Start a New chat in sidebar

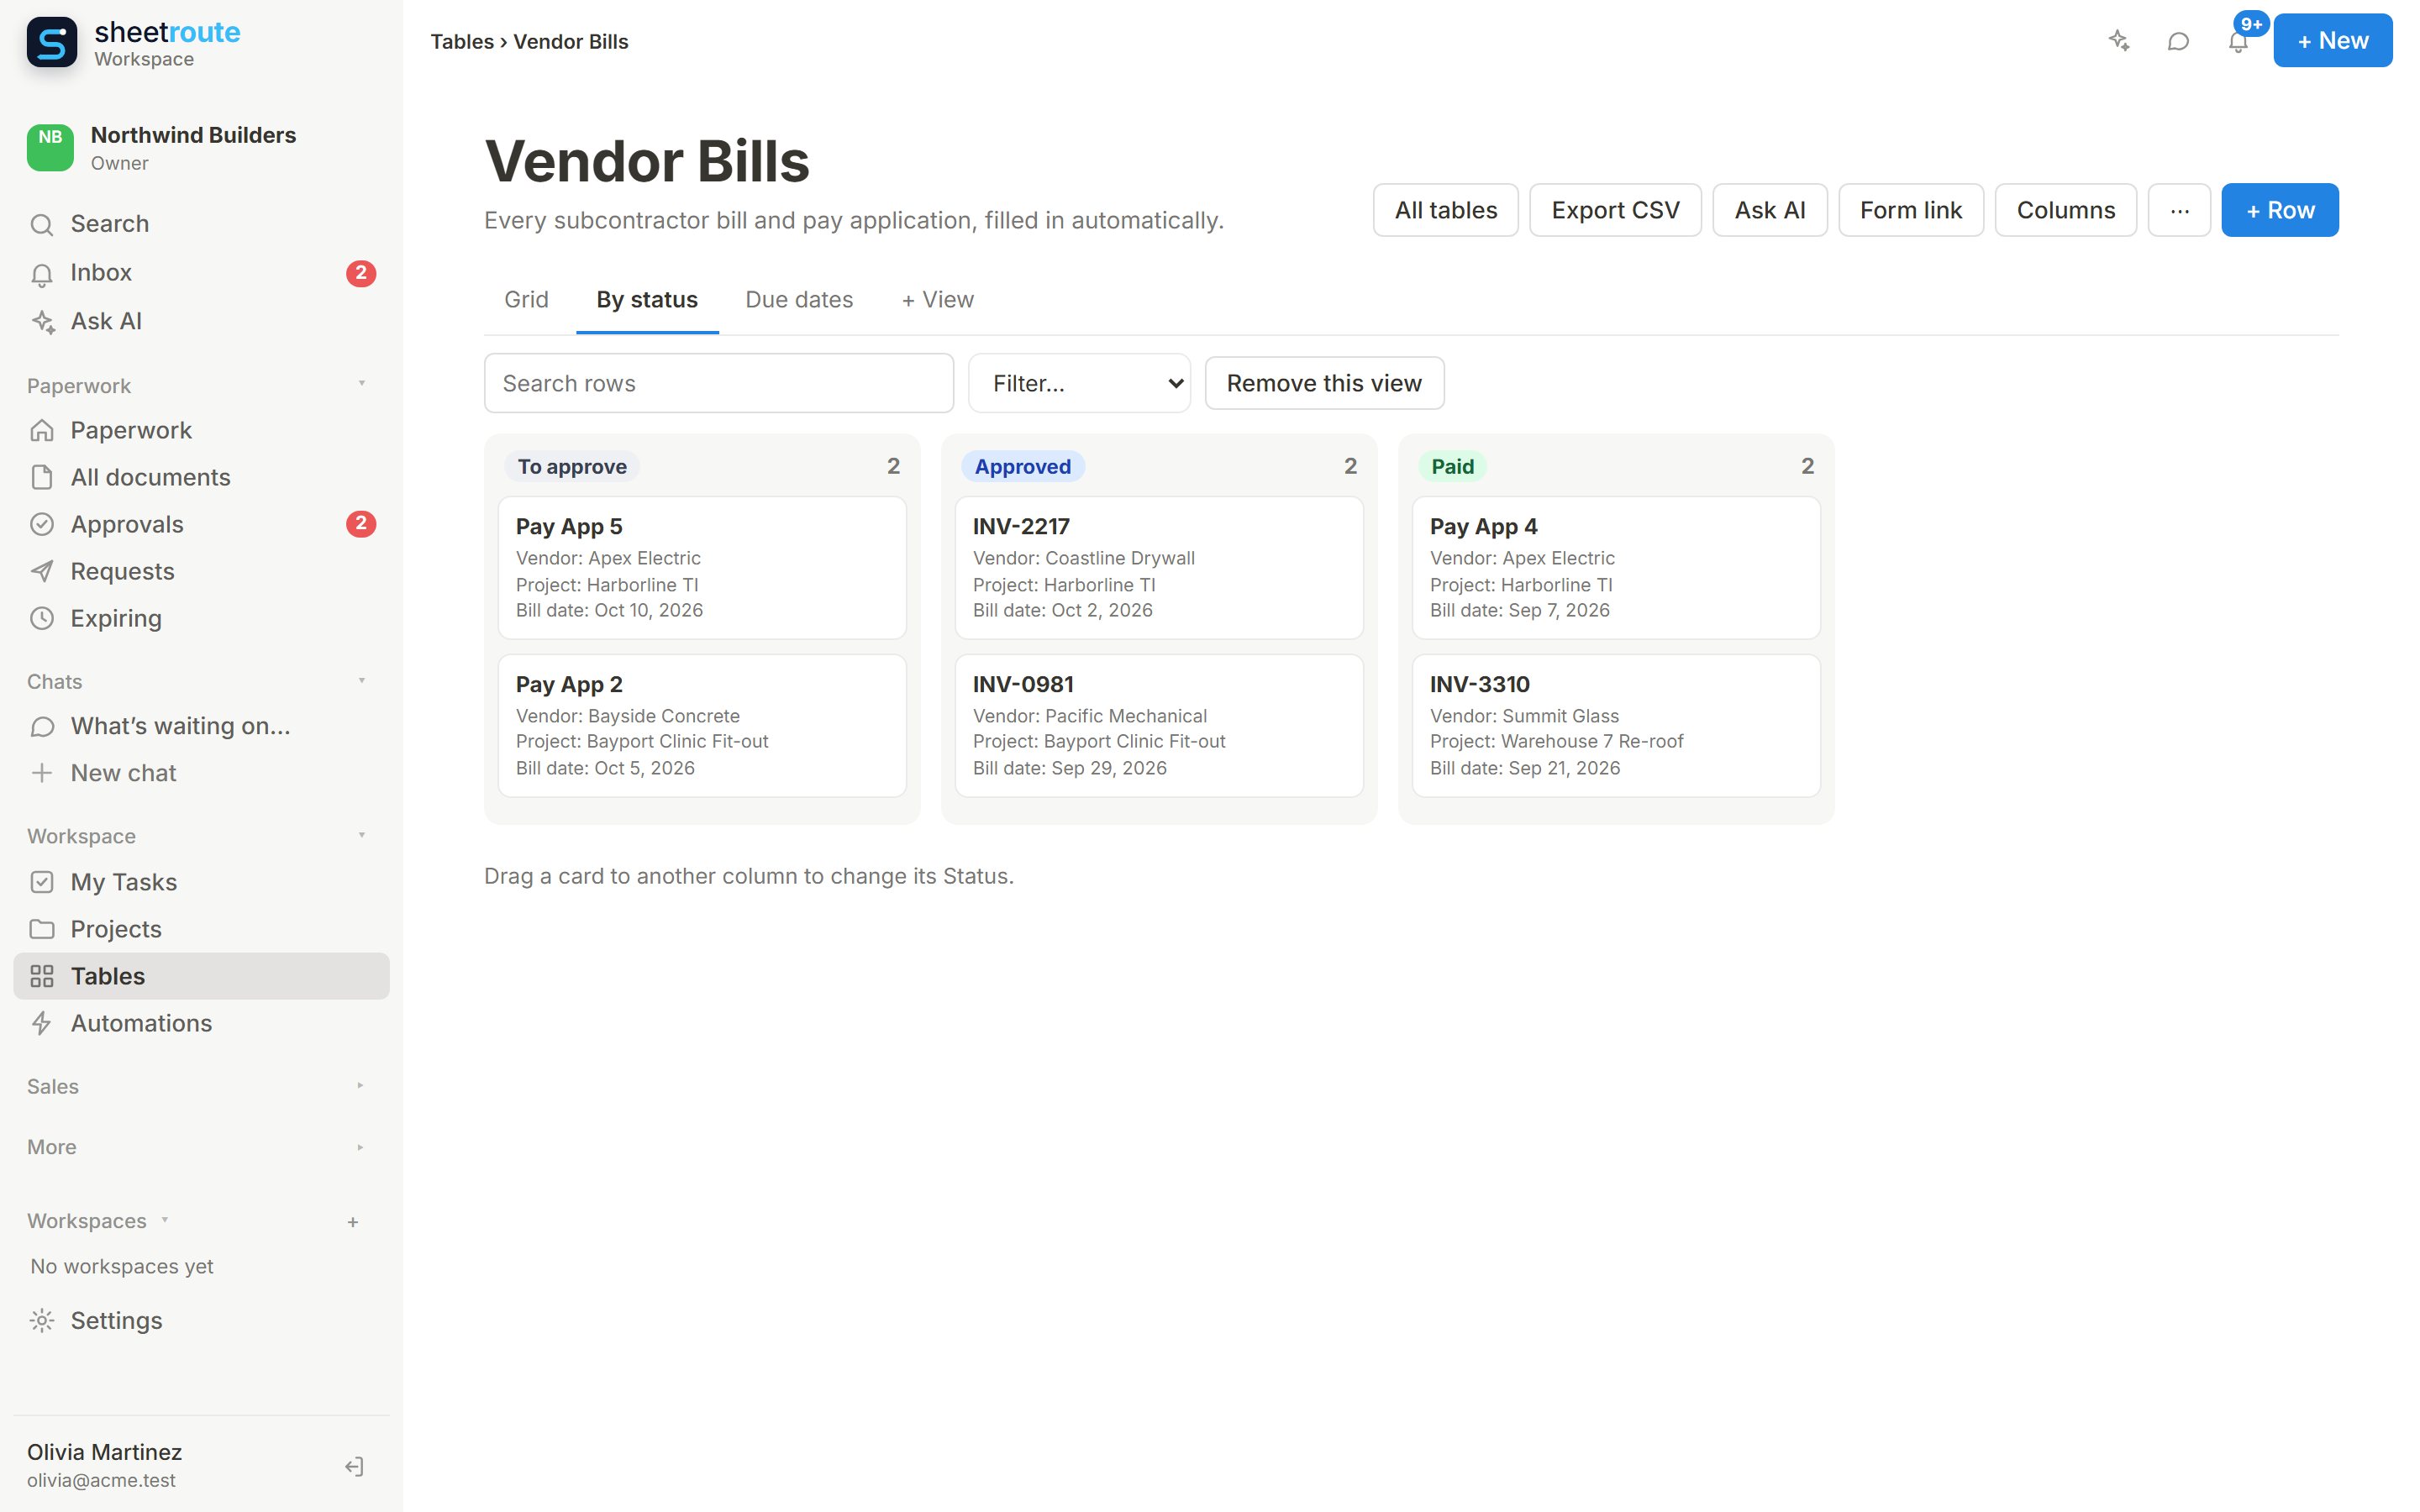pyautogui.click(x=201, y=773)
